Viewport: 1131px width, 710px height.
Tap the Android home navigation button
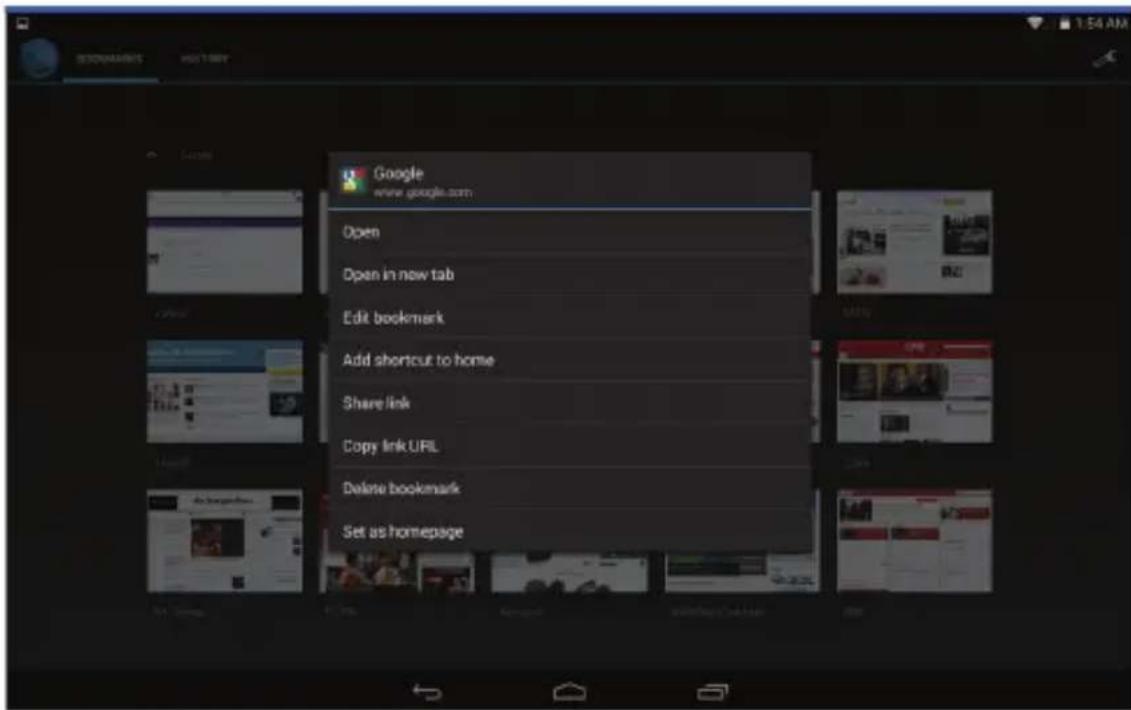569,692
